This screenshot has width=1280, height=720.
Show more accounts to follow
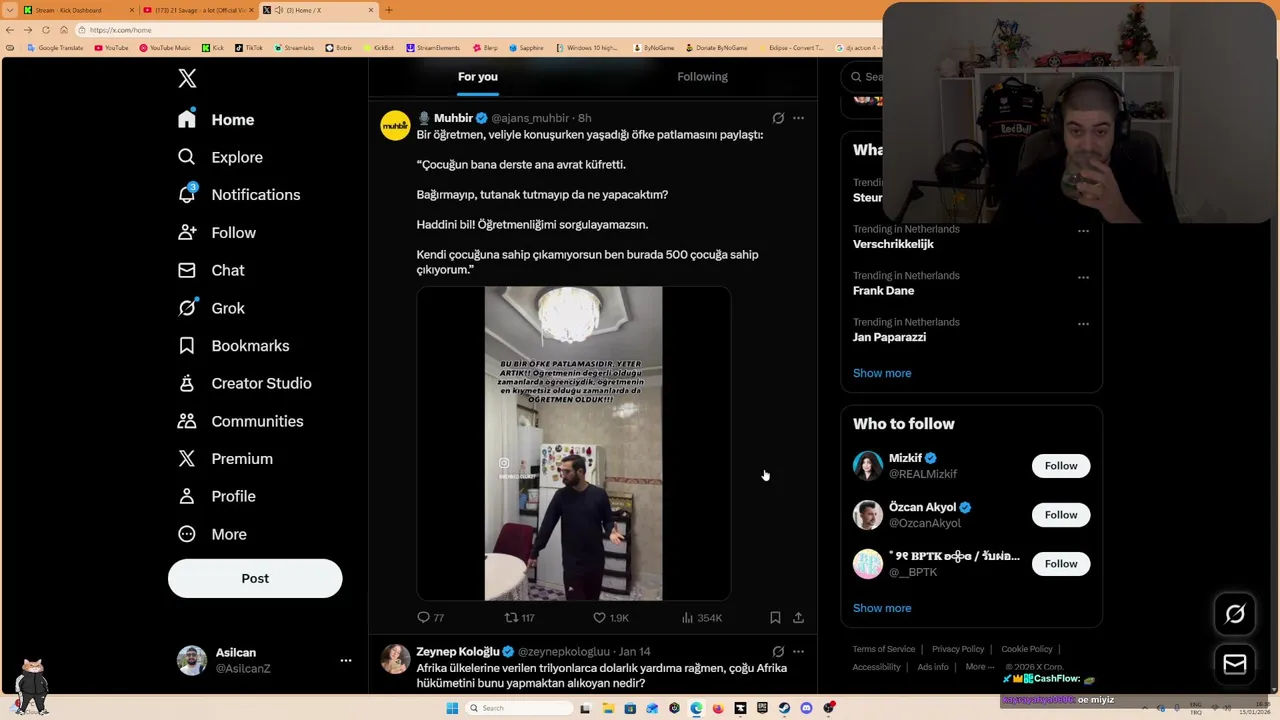882,608
